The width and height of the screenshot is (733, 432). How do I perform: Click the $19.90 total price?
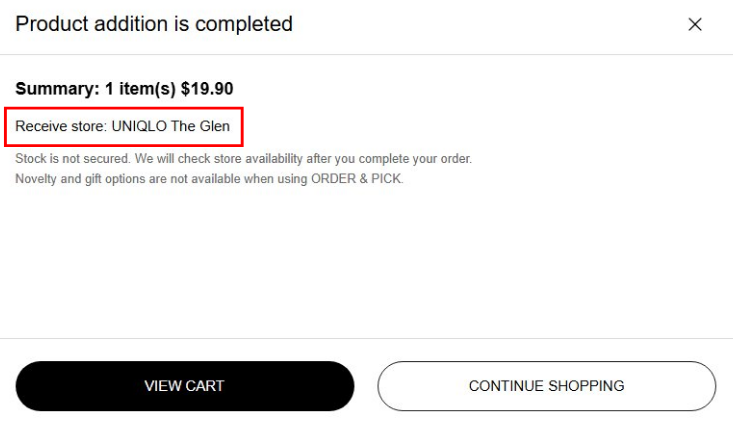pyautogui.click(x=207, y=89)
